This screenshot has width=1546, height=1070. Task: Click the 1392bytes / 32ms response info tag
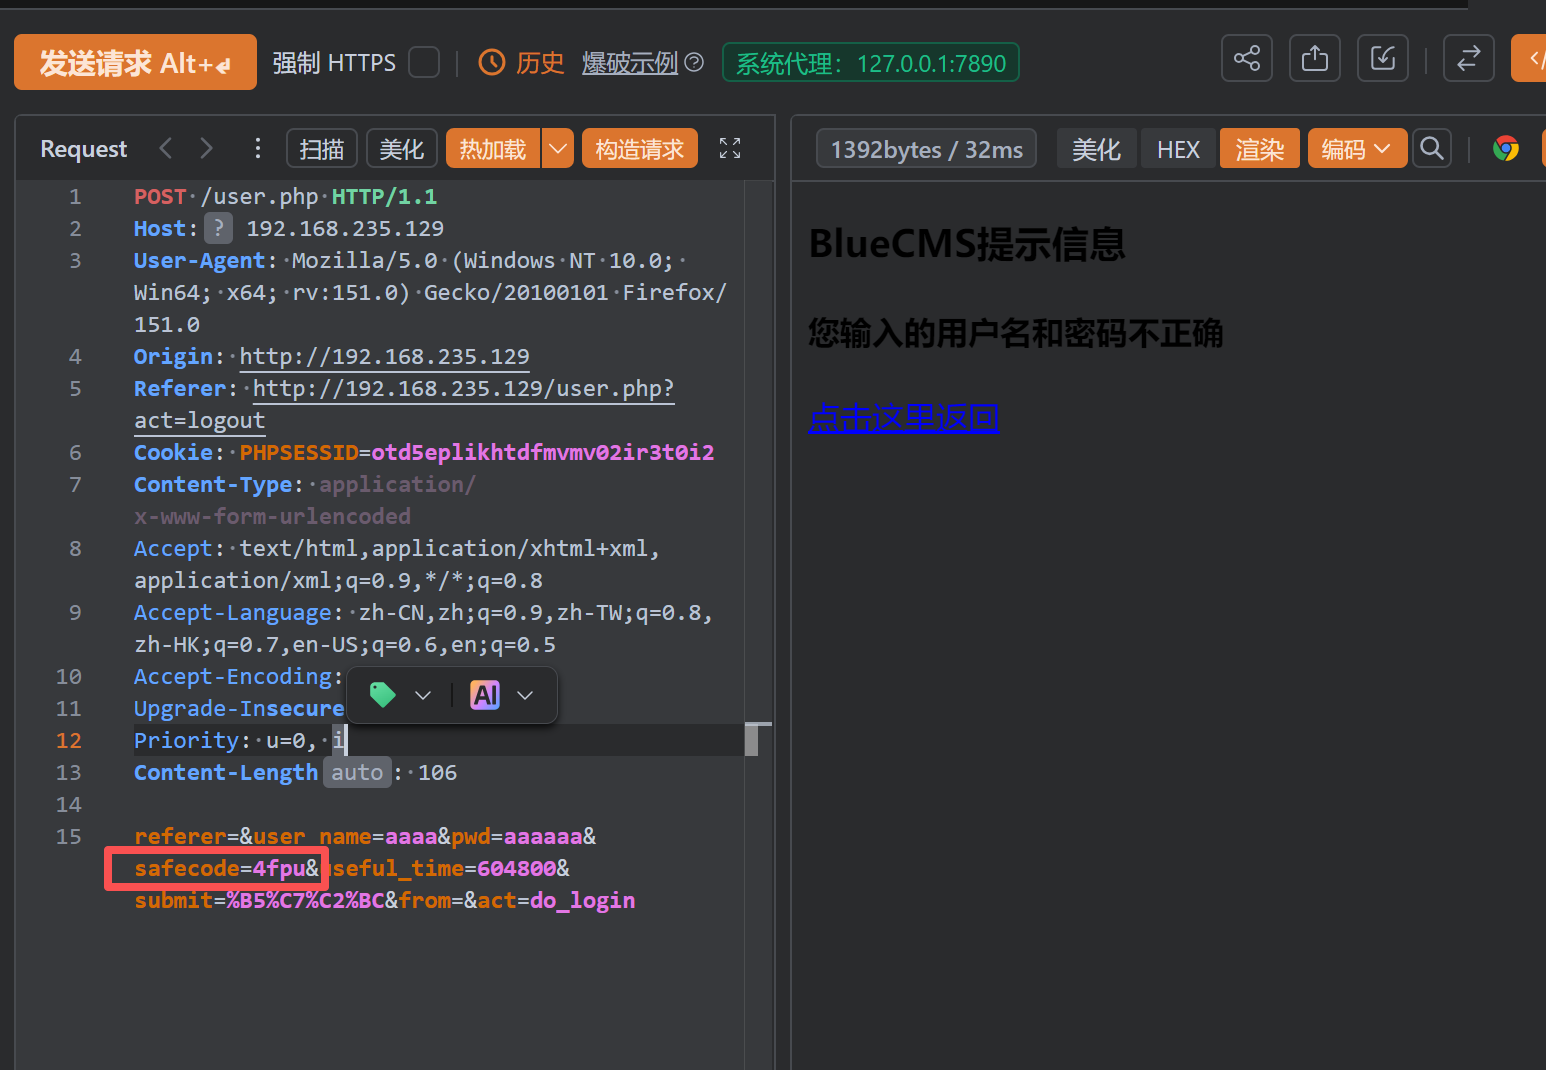click(927, 149)
